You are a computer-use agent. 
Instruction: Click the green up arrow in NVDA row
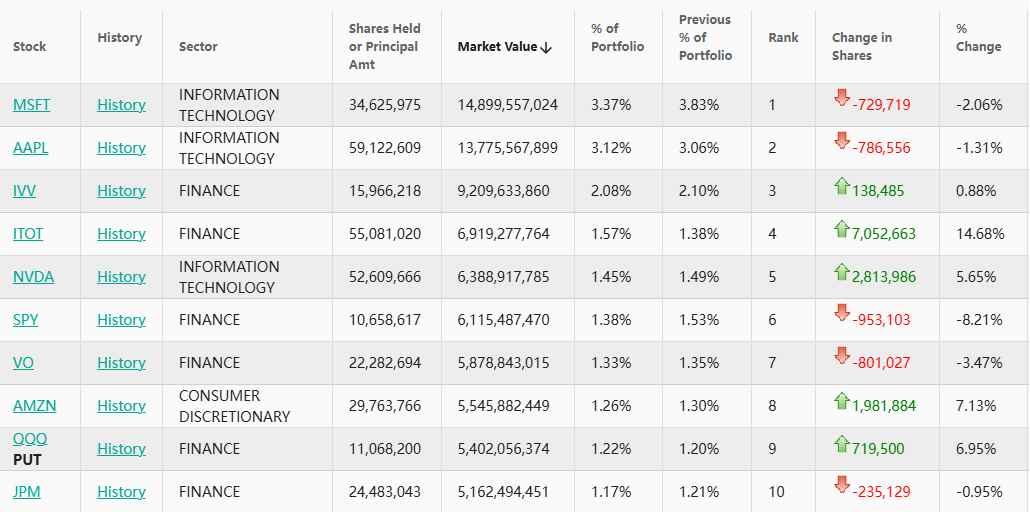tap(841, 270)
